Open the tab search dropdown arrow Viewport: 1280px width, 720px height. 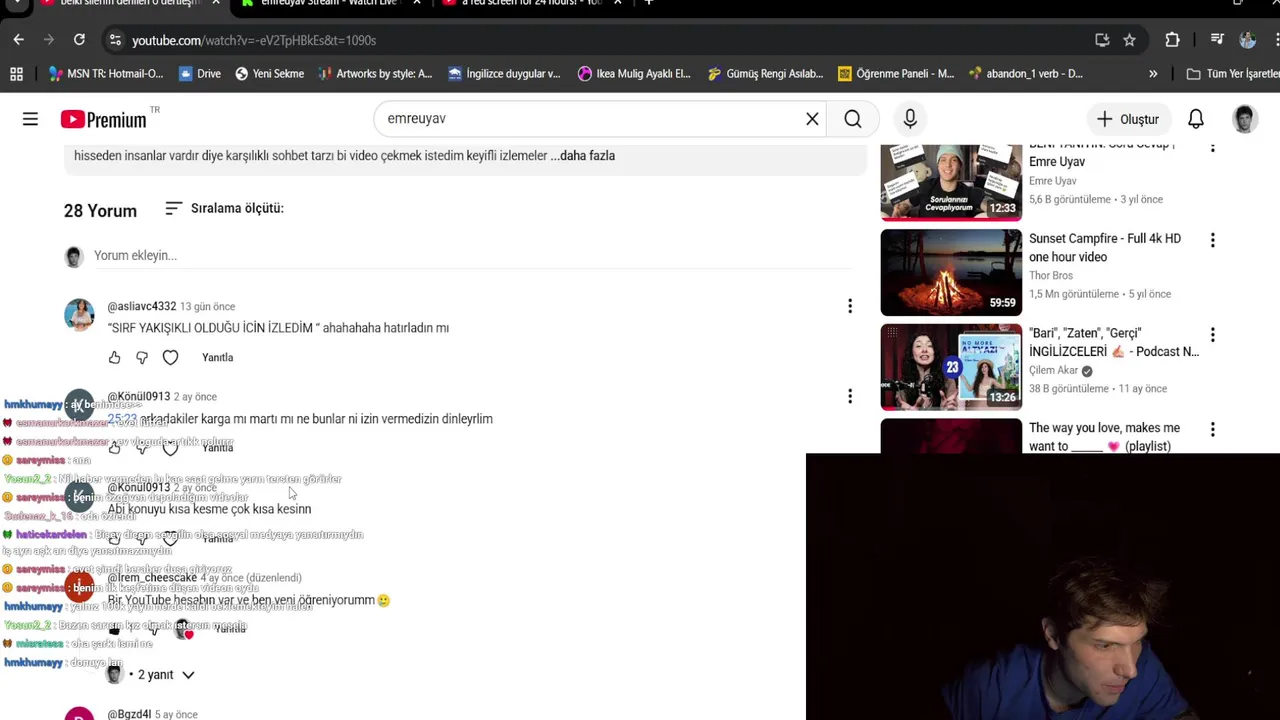tap(17, 3)
